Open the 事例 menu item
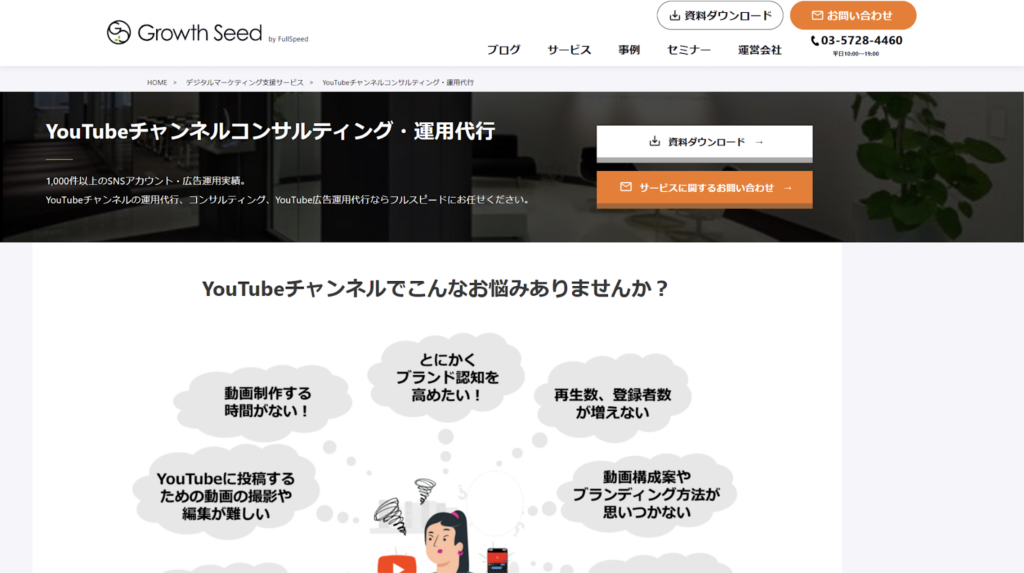 629,50
